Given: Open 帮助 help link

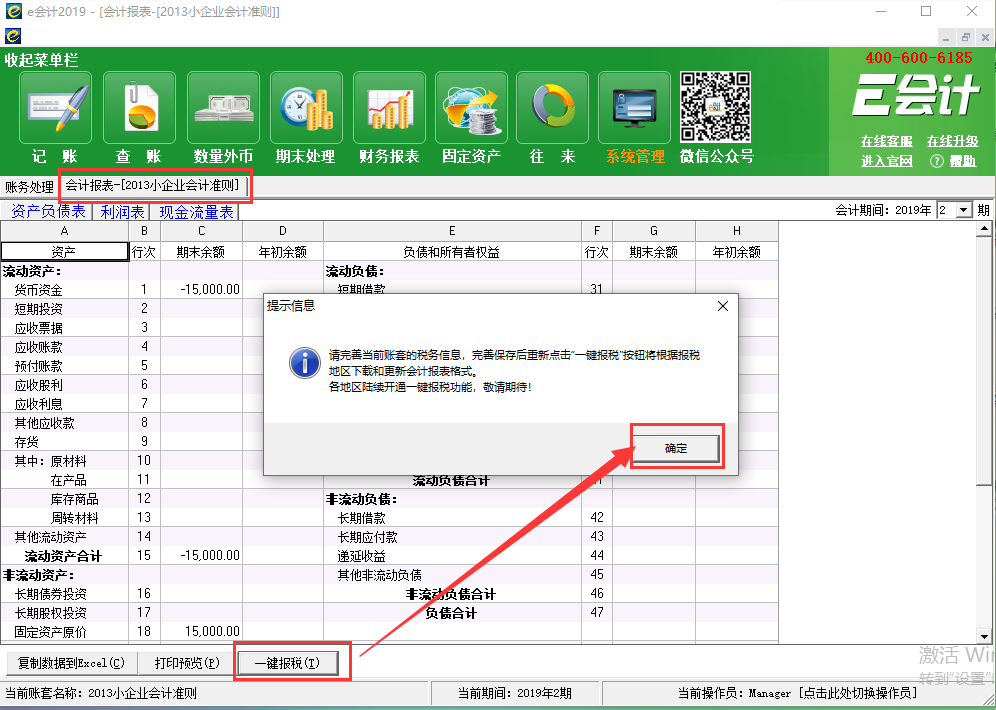Looking at the screenshot, I should click(962, 161).
